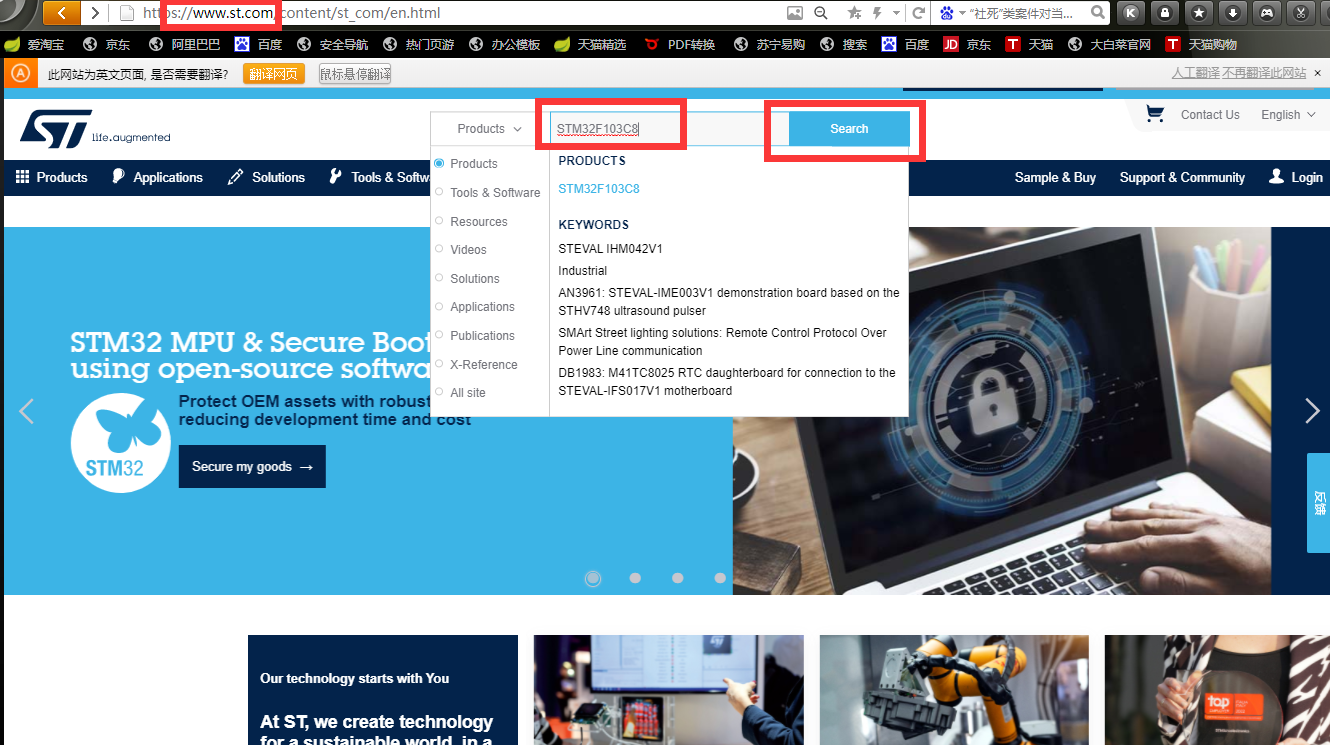Open the English language dropdown
The height and width of the screenshot is (745, 1330).
point(1288,115)
